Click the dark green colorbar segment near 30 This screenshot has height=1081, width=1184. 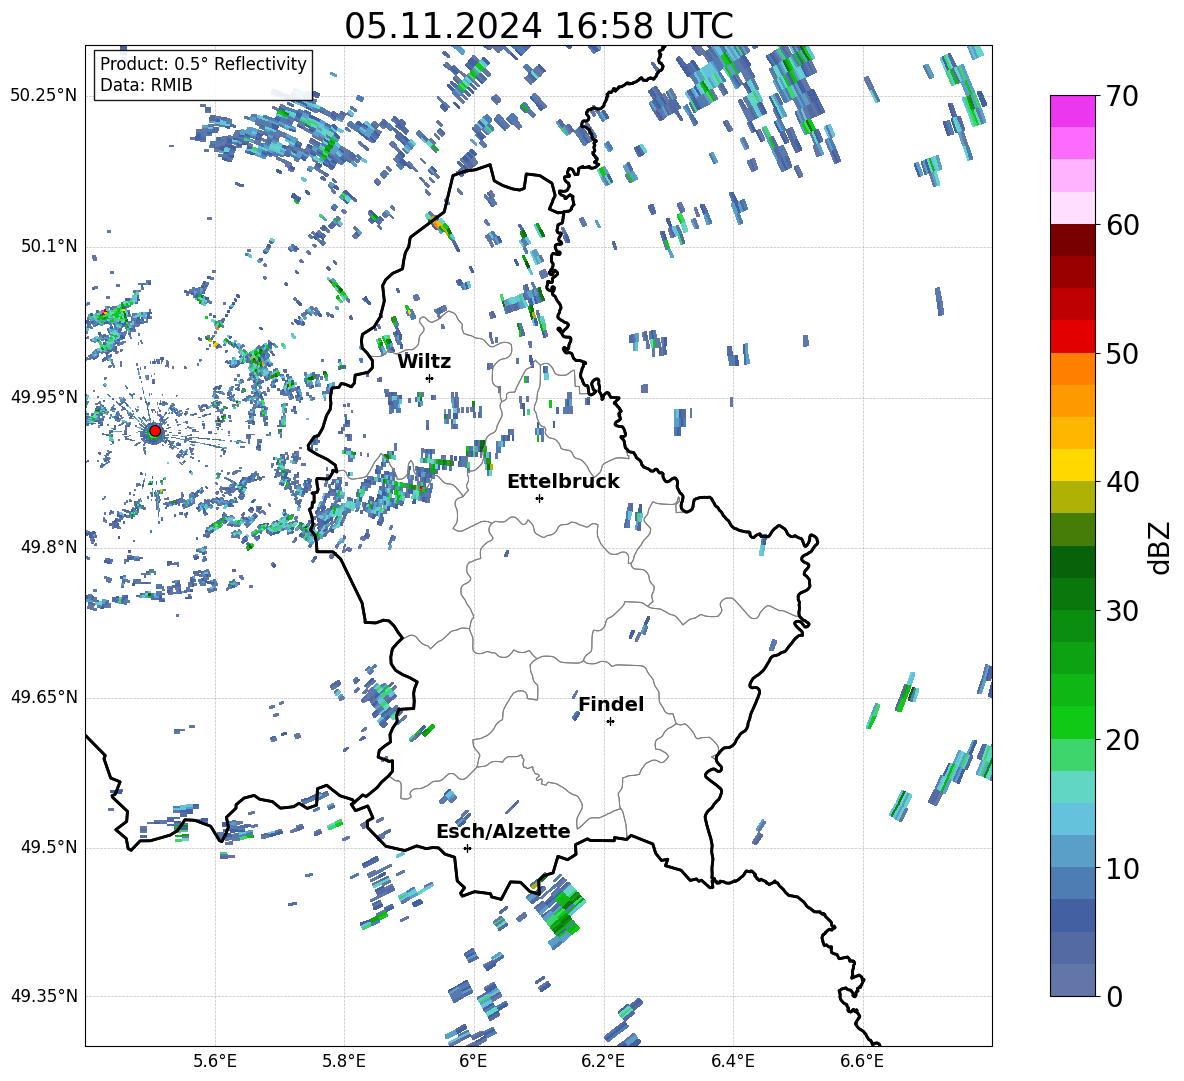point(1073,594)
